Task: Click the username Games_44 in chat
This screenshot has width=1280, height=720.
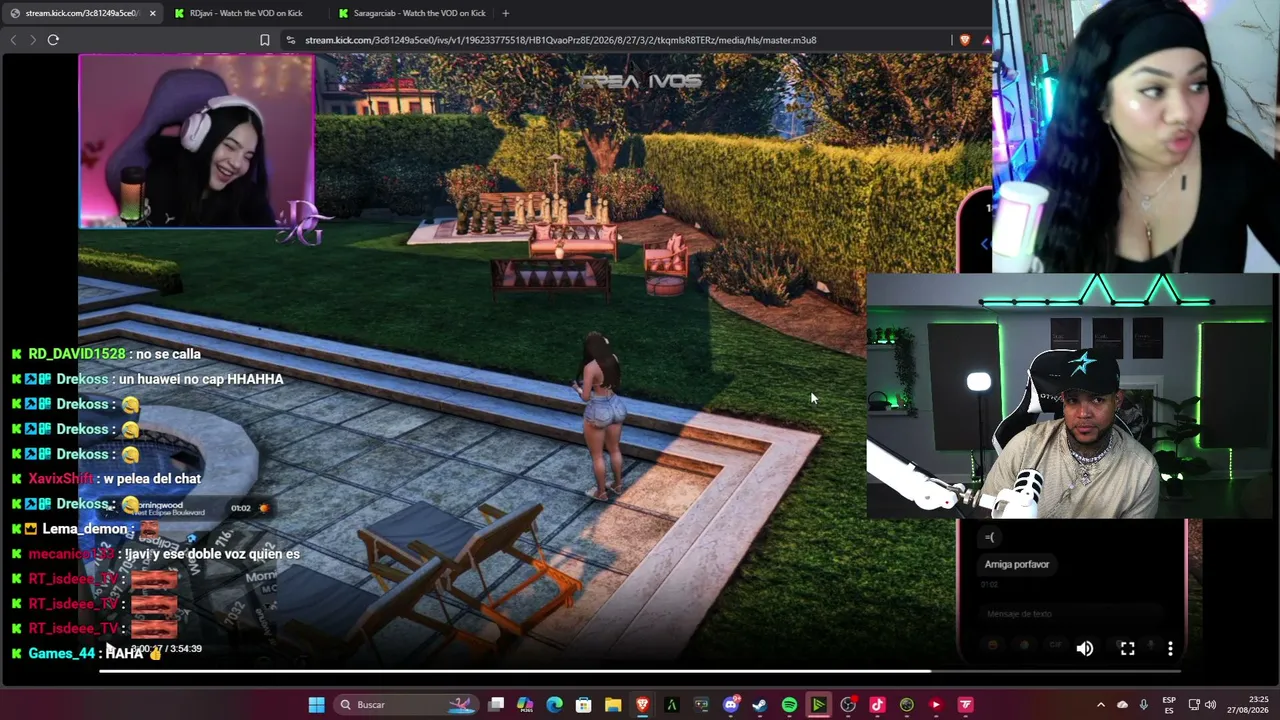Action: [62, 654]
